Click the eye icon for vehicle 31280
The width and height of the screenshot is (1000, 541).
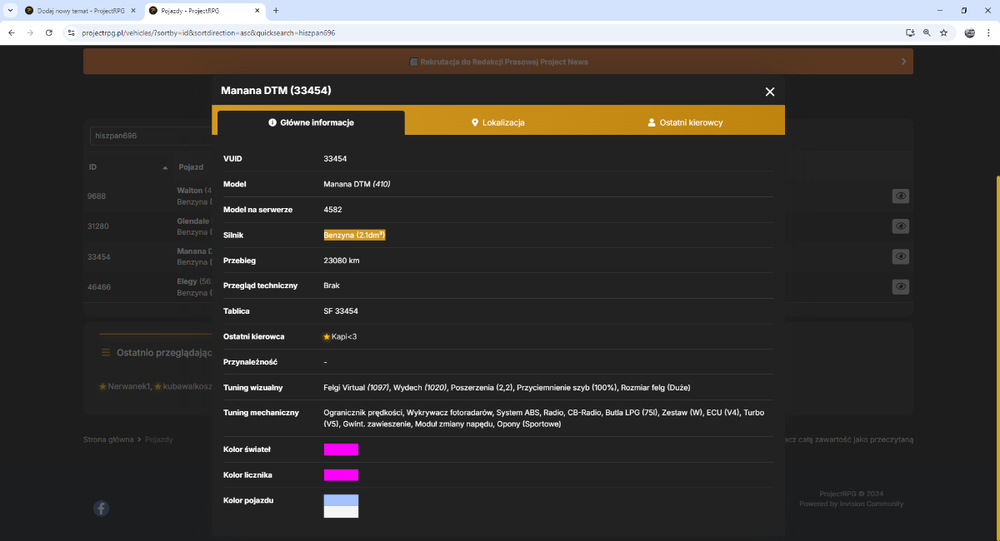901,226
